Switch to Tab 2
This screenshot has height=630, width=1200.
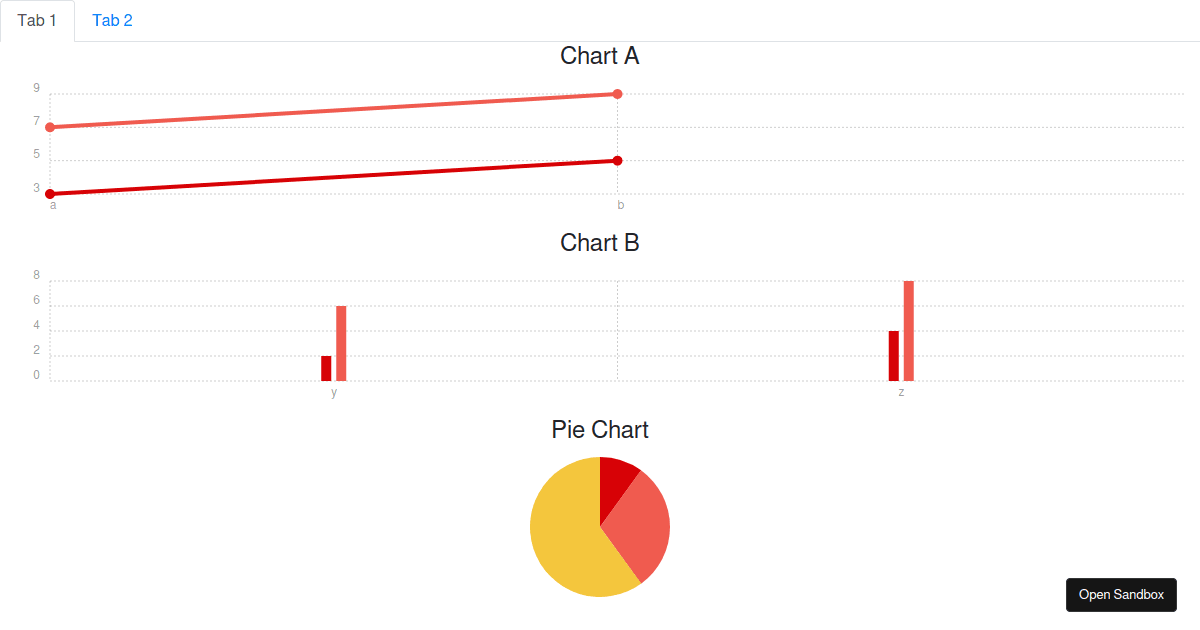112,20
